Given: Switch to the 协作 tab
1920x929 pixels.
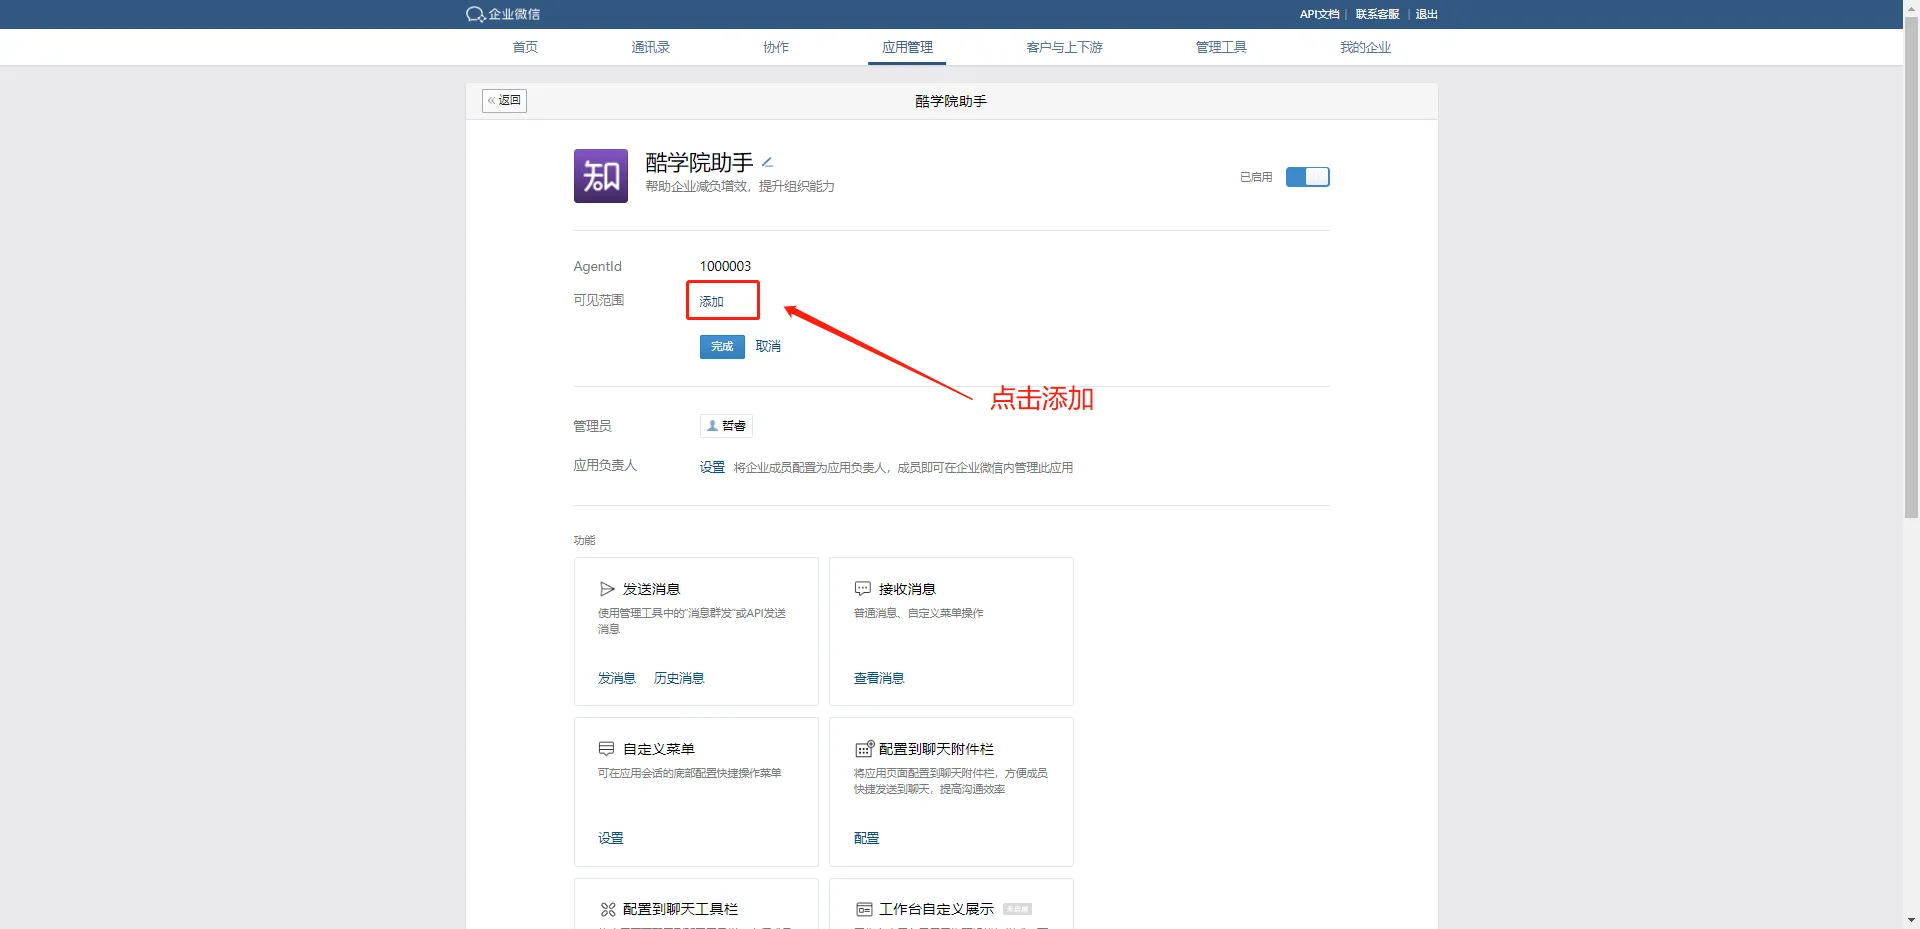Looking at the screenshot, I should [x=776, y=47].
